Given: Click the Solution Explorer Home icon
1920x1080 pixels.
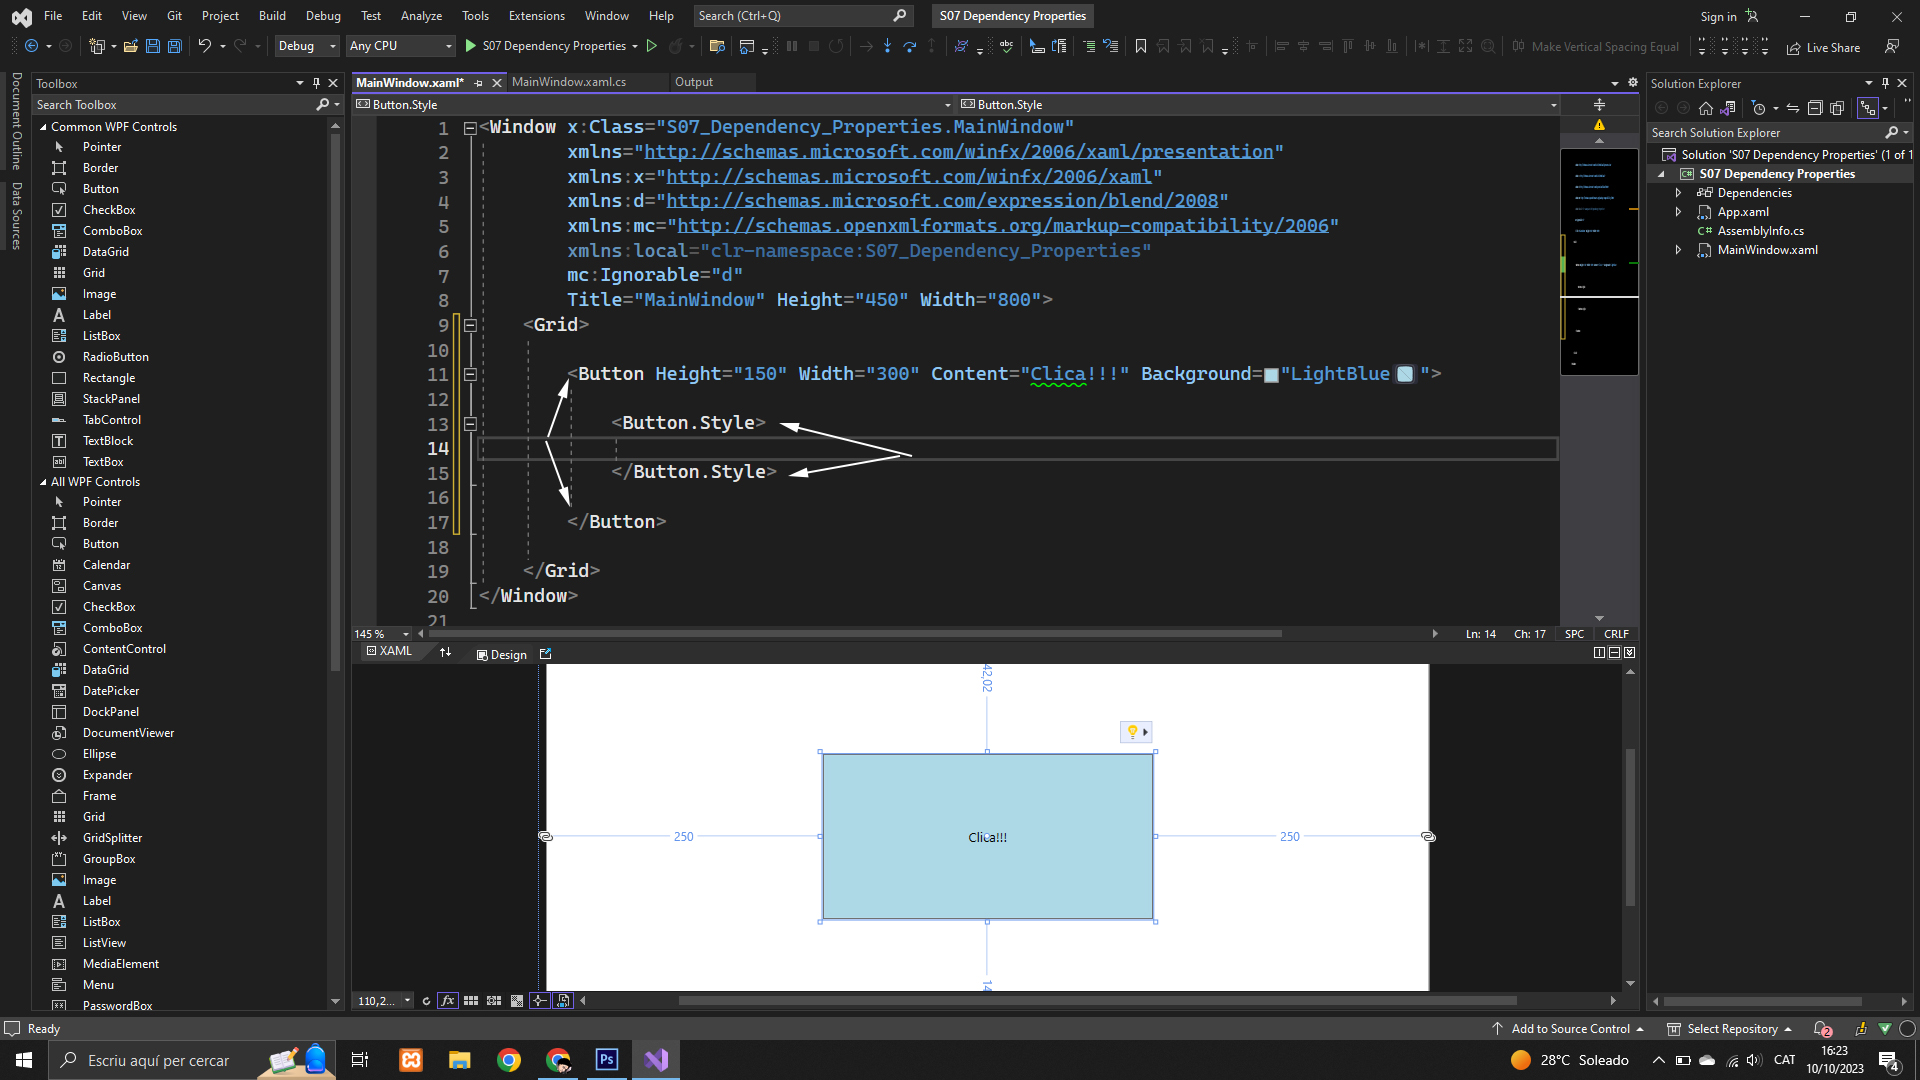Looking at the screenshot, I should click(1706, 108).
